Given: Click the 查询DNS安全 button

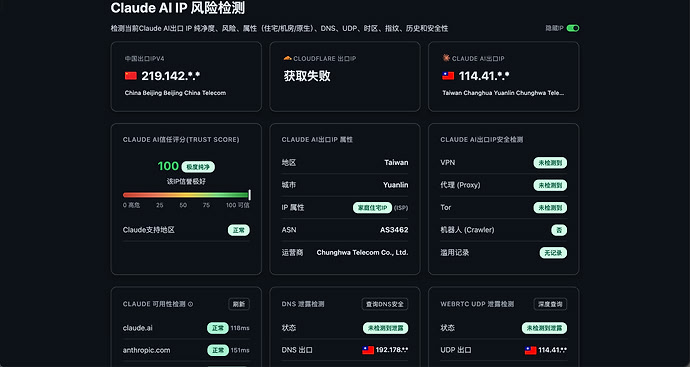Looking at the screenshot, I should pos(385,304).
